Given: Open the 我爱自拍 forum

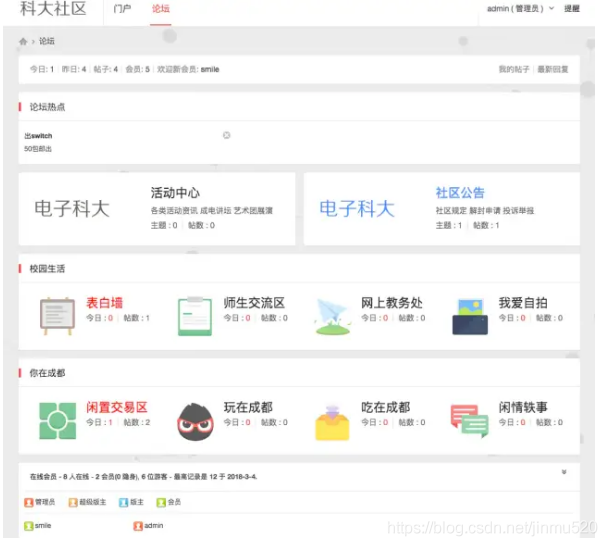Looking at the screenshot, I should coord(523,303).
